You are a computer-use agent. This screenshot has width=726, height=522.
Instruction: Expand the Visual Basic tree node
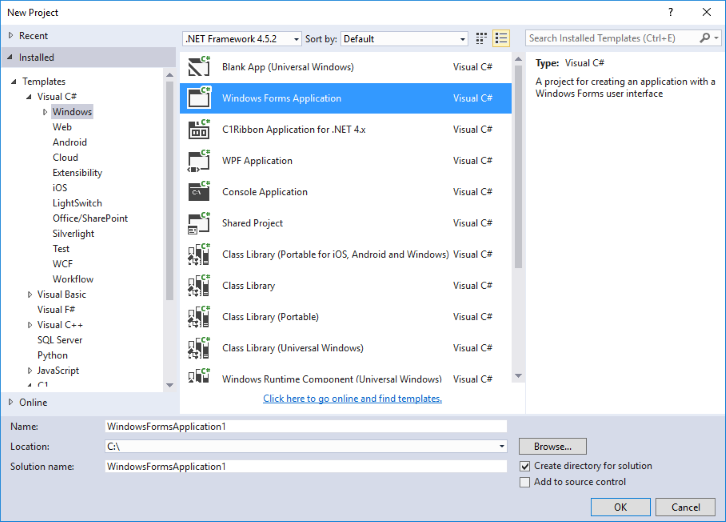pyautogui.click(x=30, y=295)
